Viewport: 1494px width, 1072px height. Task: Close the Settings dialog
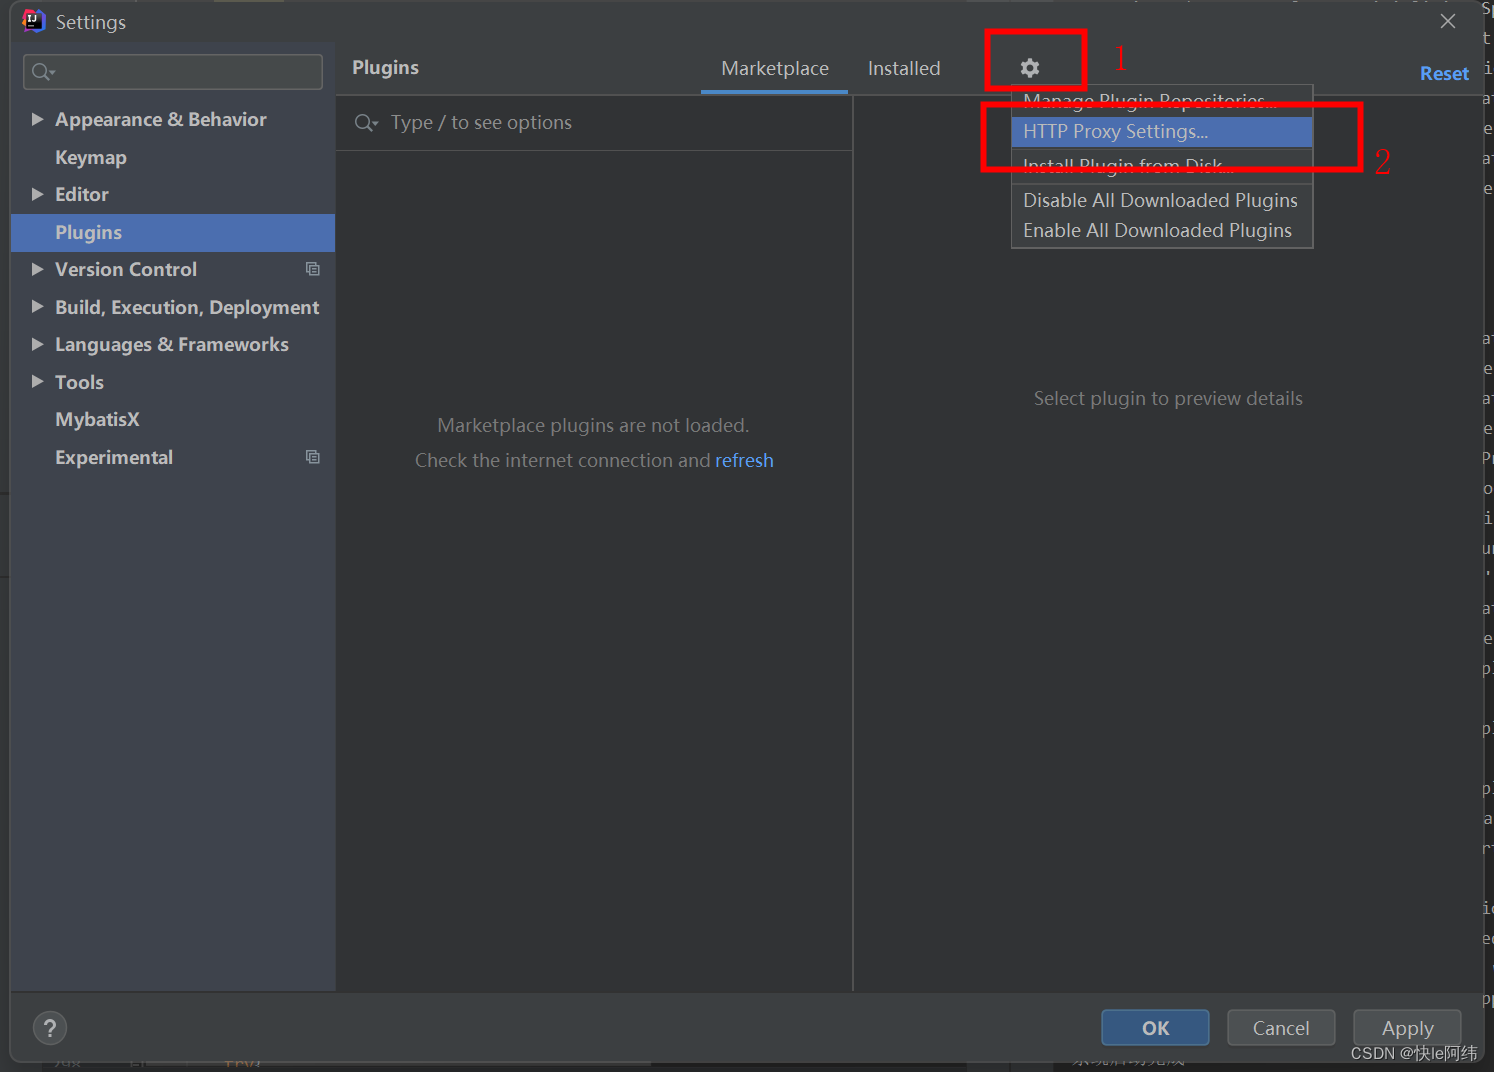point(1448,21)
